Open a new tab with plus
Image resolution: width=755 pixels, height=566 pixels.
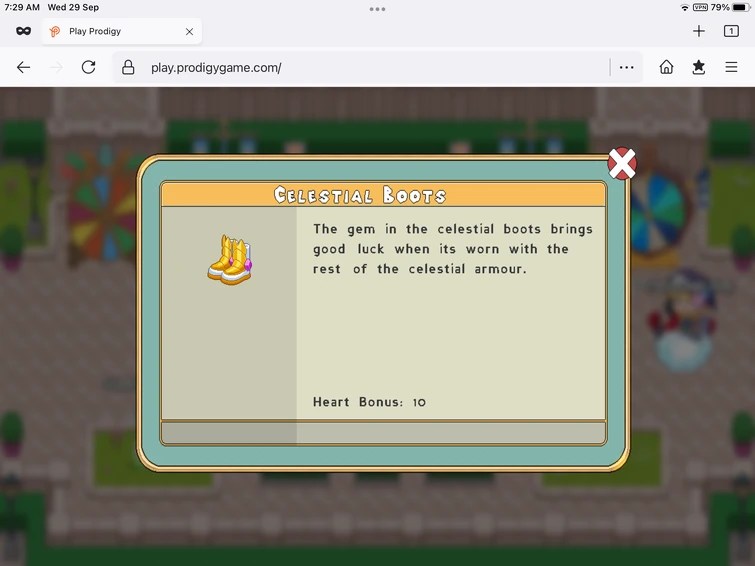click(x=699, y=31)
